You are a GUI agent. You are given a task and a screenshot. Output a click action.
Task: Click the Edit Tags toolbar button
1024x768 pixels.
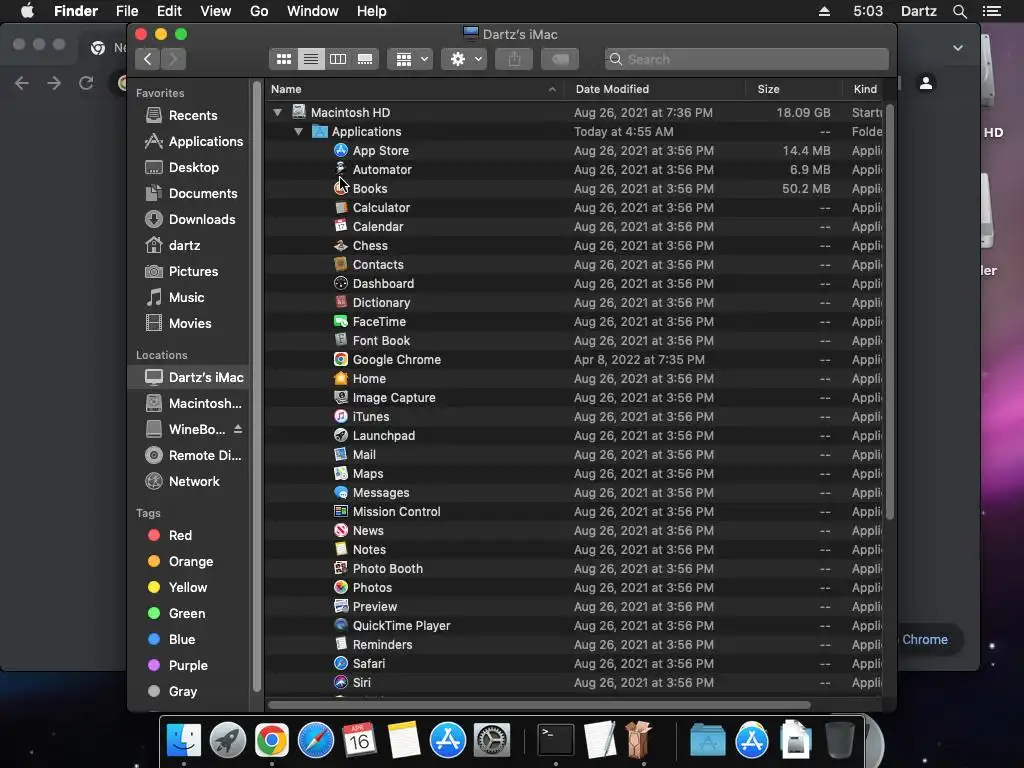coord(560,59)
